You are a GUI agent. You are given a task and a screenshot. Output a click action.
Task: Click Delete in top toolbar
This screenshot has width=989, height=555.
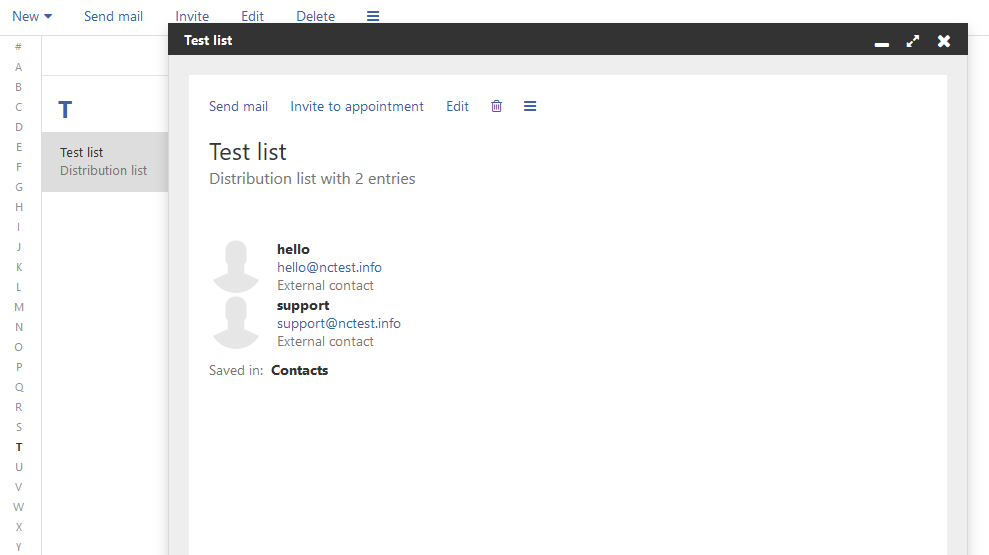315,16
